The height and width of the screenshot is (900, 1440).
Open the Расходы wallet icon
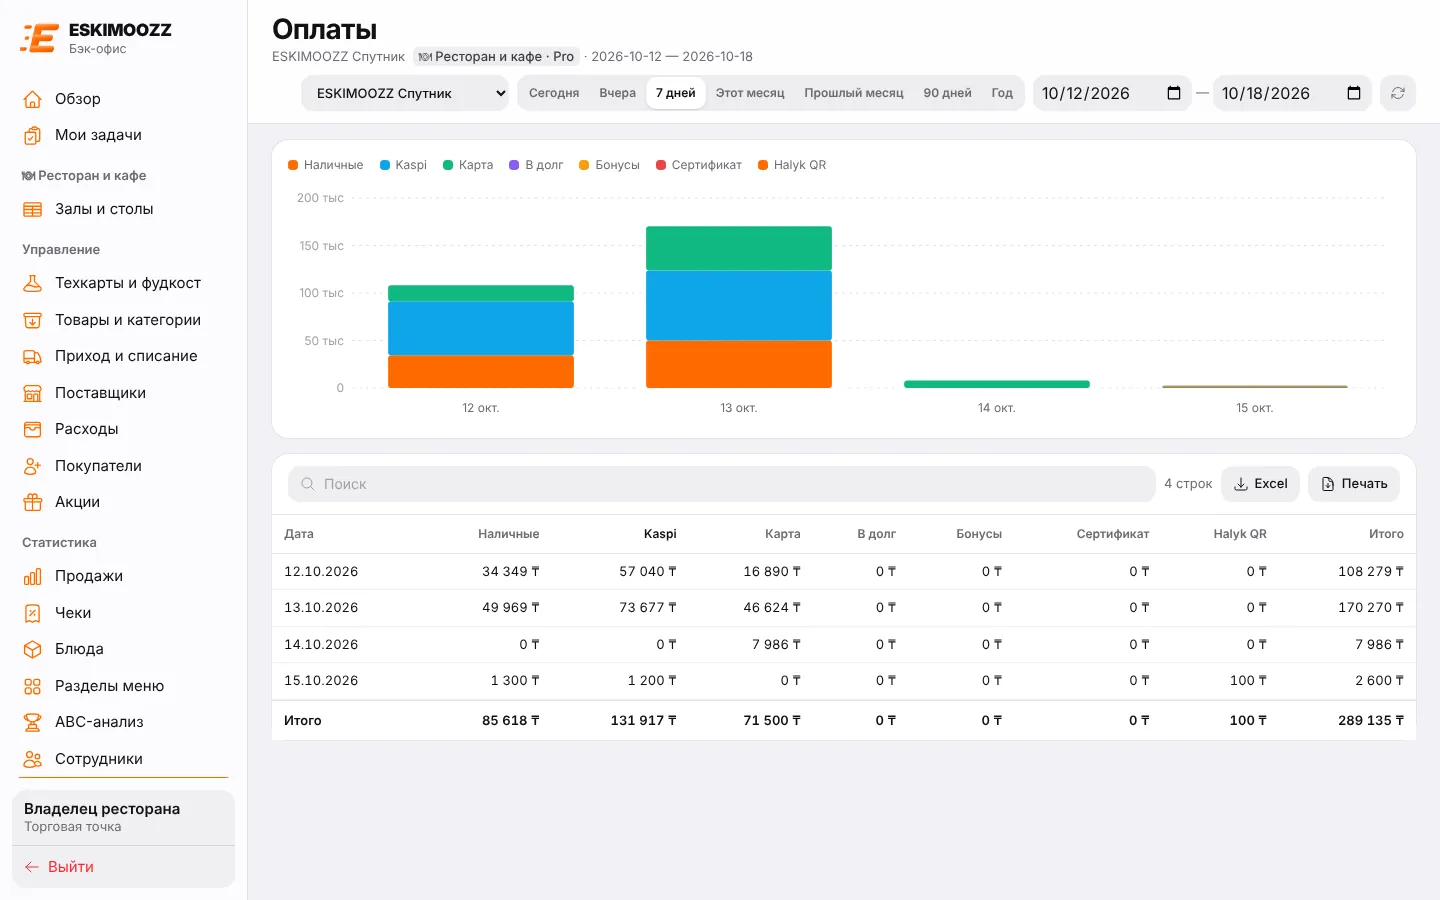[x=33, y=429]
